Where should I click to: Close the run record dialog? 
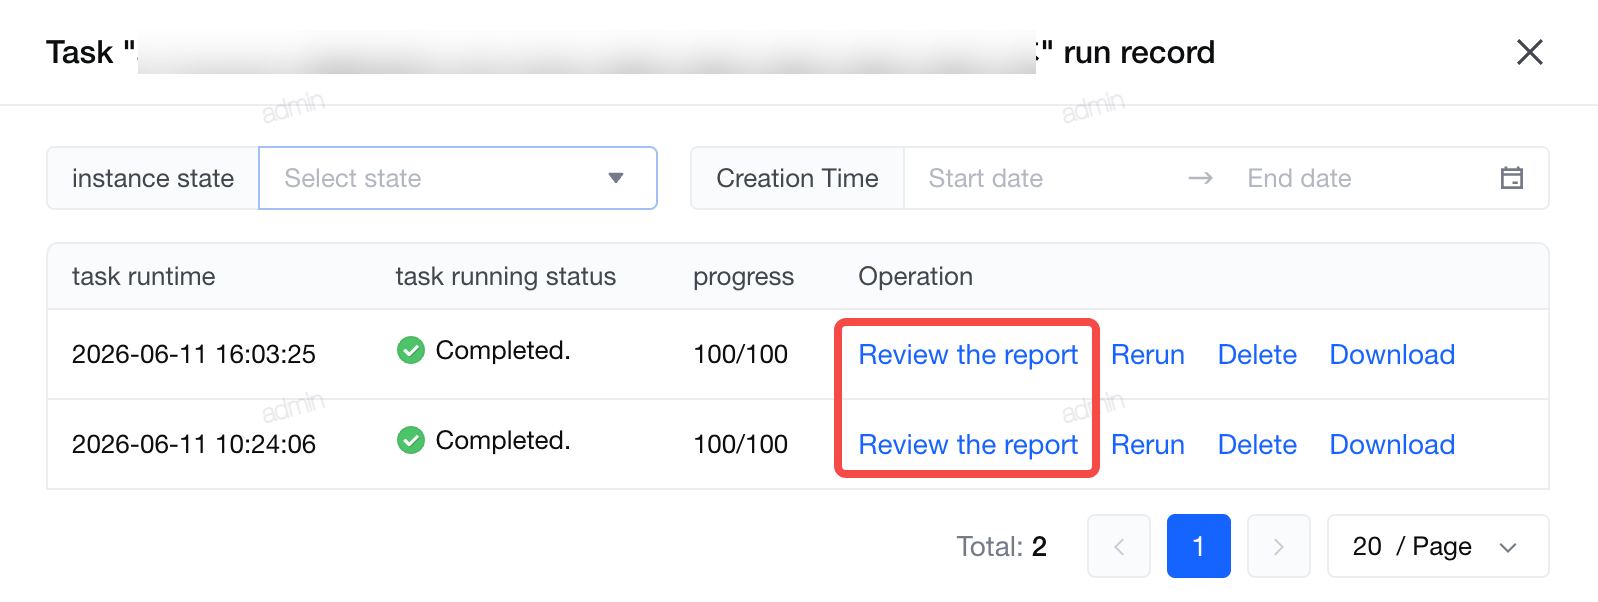1529,52
